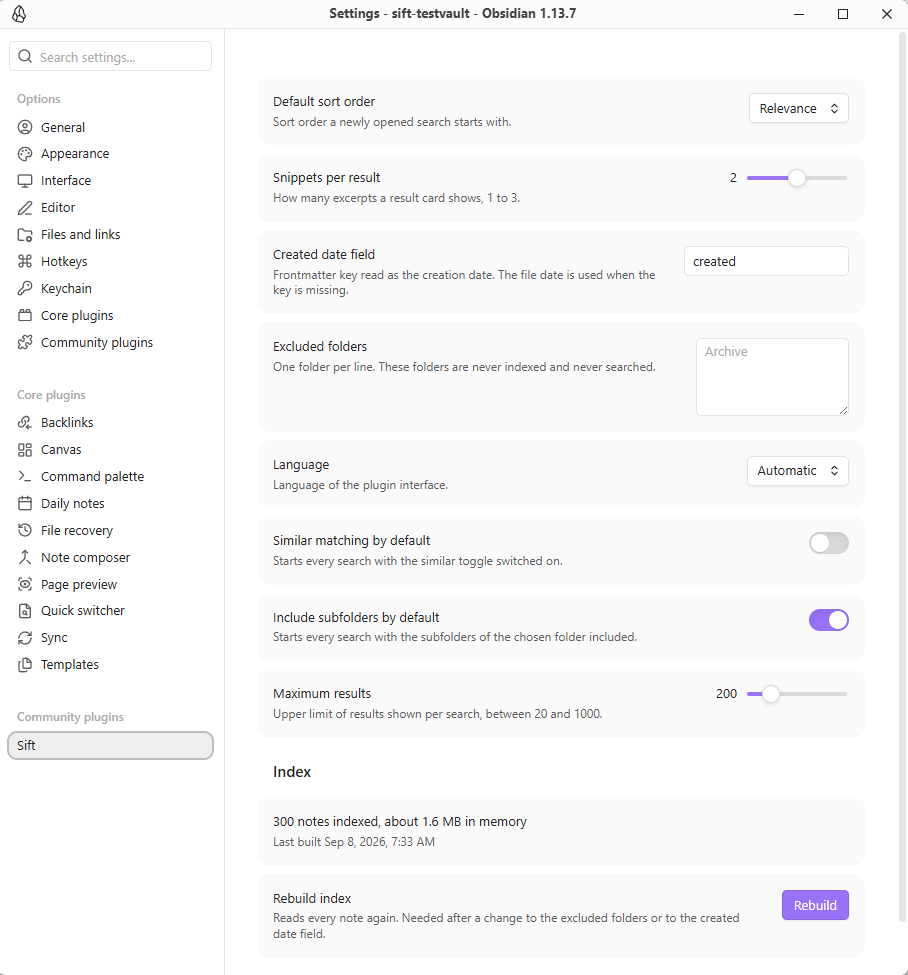Click the Hotkeys command-key icon
908x975 pixels.
coord(25,262)
